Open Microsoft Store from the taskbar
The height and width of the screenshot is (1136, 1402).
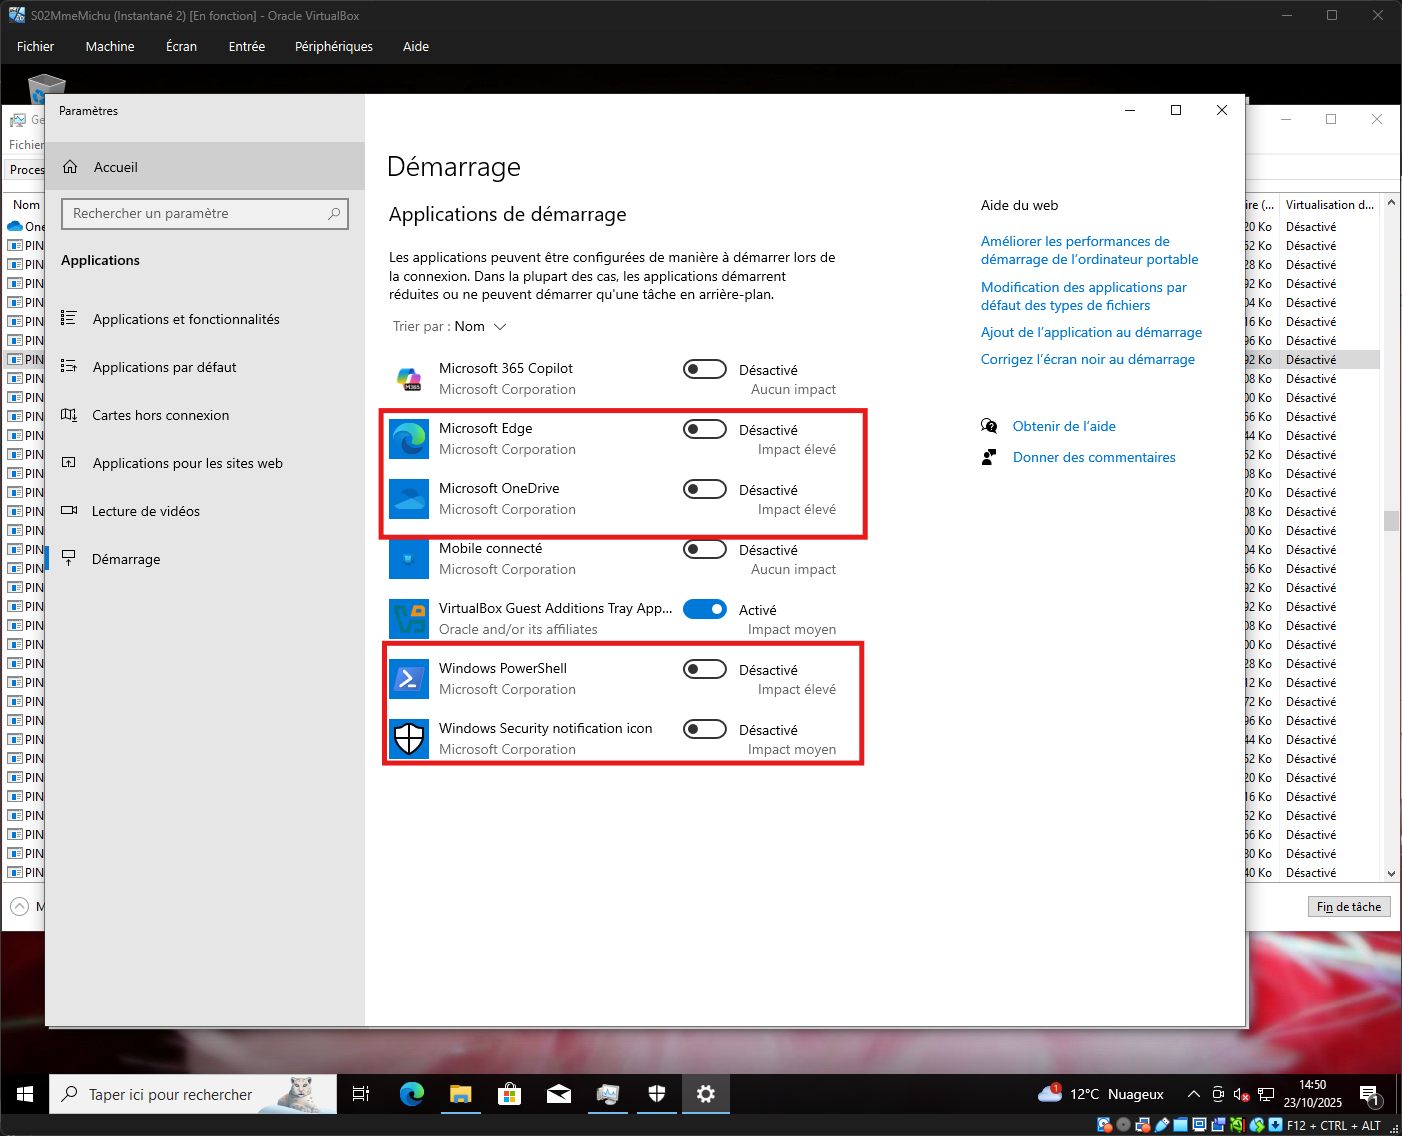[x=509, y=1094]
